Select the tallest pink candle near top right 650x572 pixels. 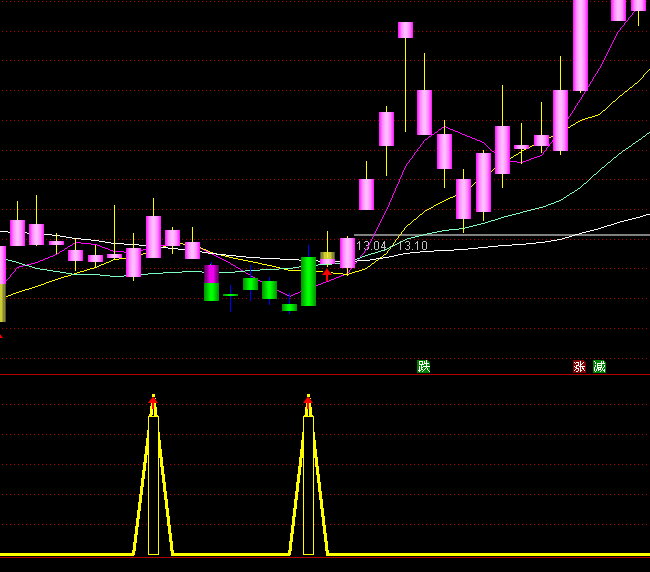click(x=580, y=45)
